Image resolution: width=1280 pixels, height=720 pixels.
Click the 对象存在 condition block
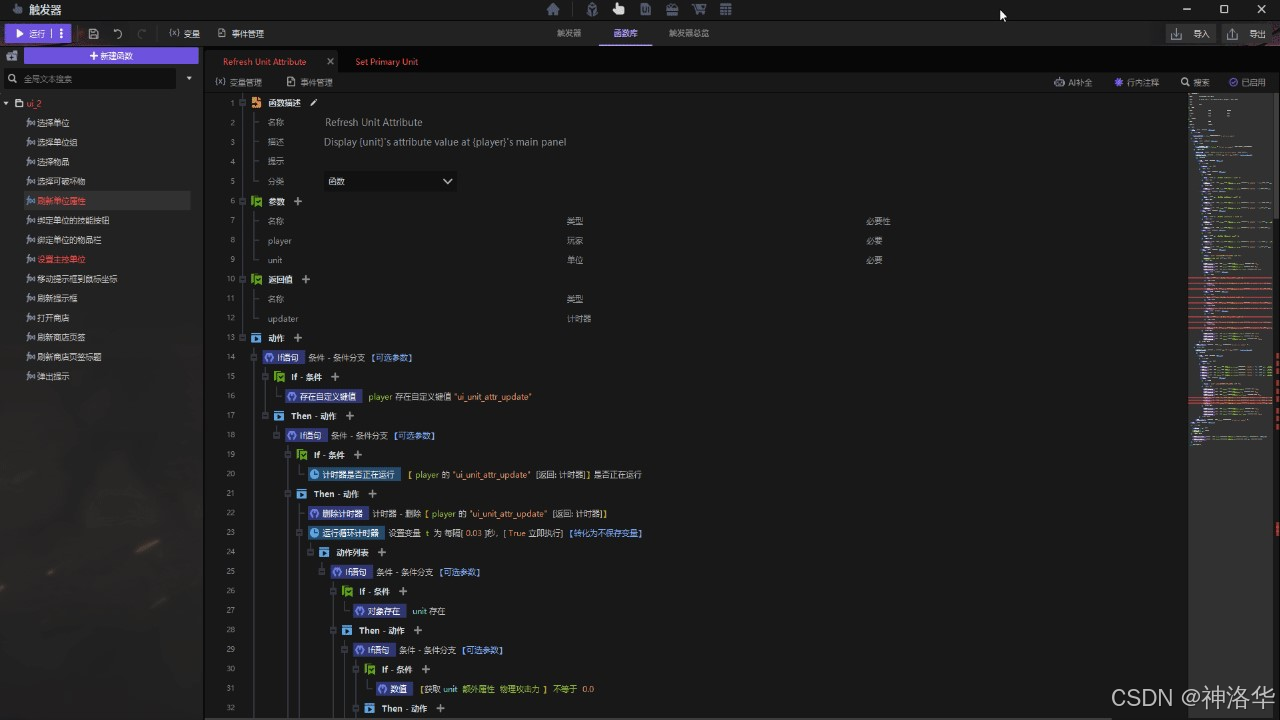click(x=379, y=611)
